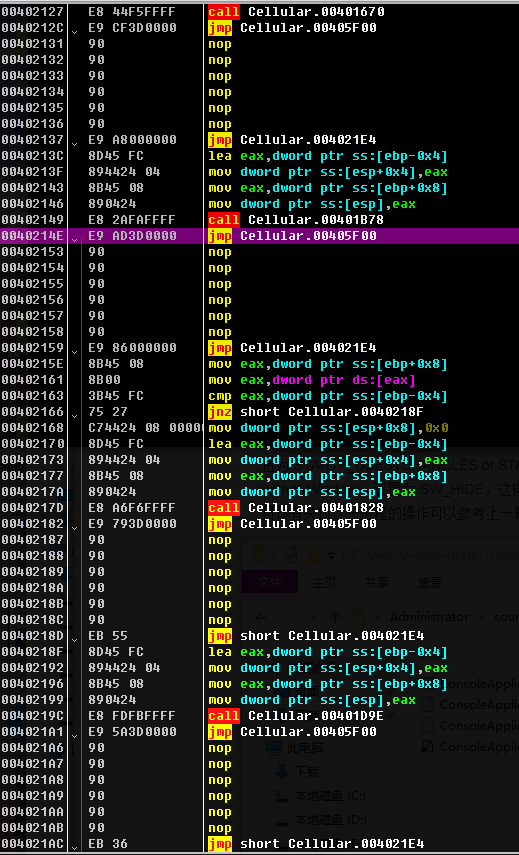Click the jump marker at address 00402166
Viewport: 519px width, 855px height.
click(75, 414)
